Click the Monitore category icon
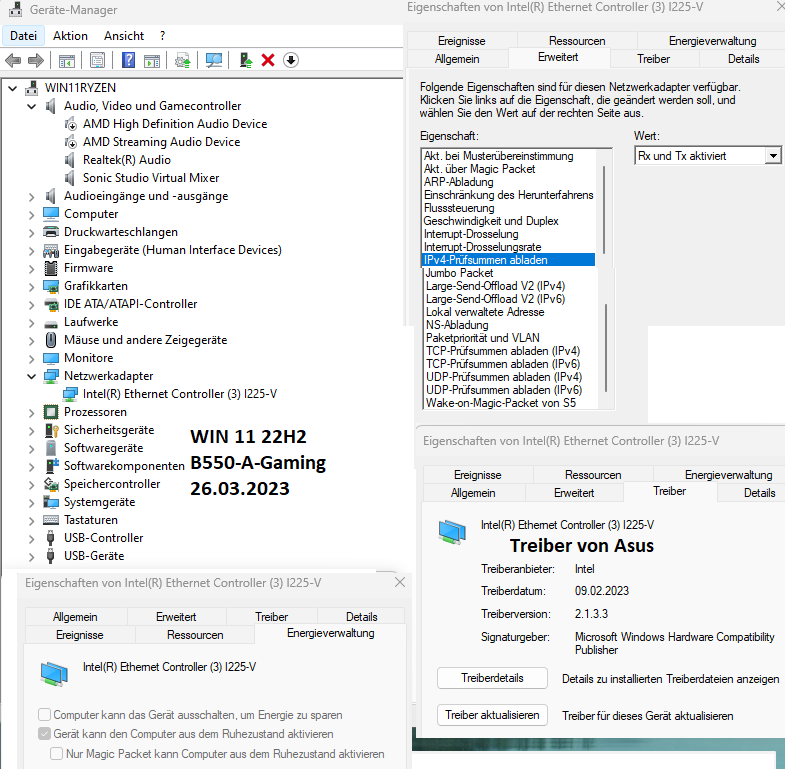The height and width of the screenshot is (769, 785). click(x=51, y=358)
